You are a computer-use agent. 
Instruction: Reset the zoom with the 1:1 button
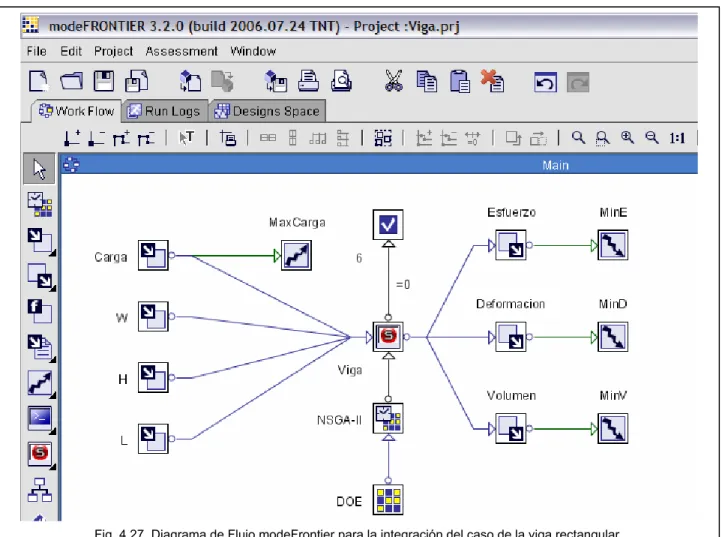[677, 138]
